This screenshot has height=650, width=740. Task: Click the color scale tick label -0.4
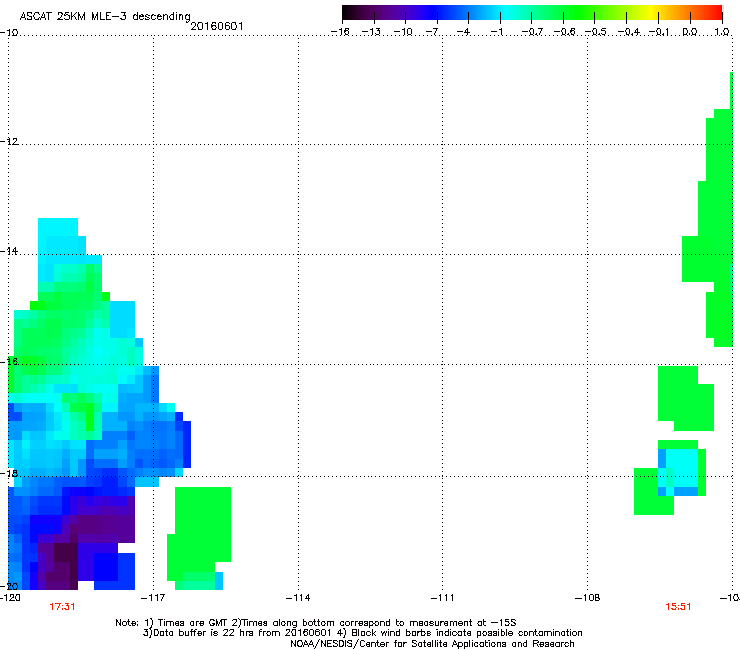tap(629, 32)
